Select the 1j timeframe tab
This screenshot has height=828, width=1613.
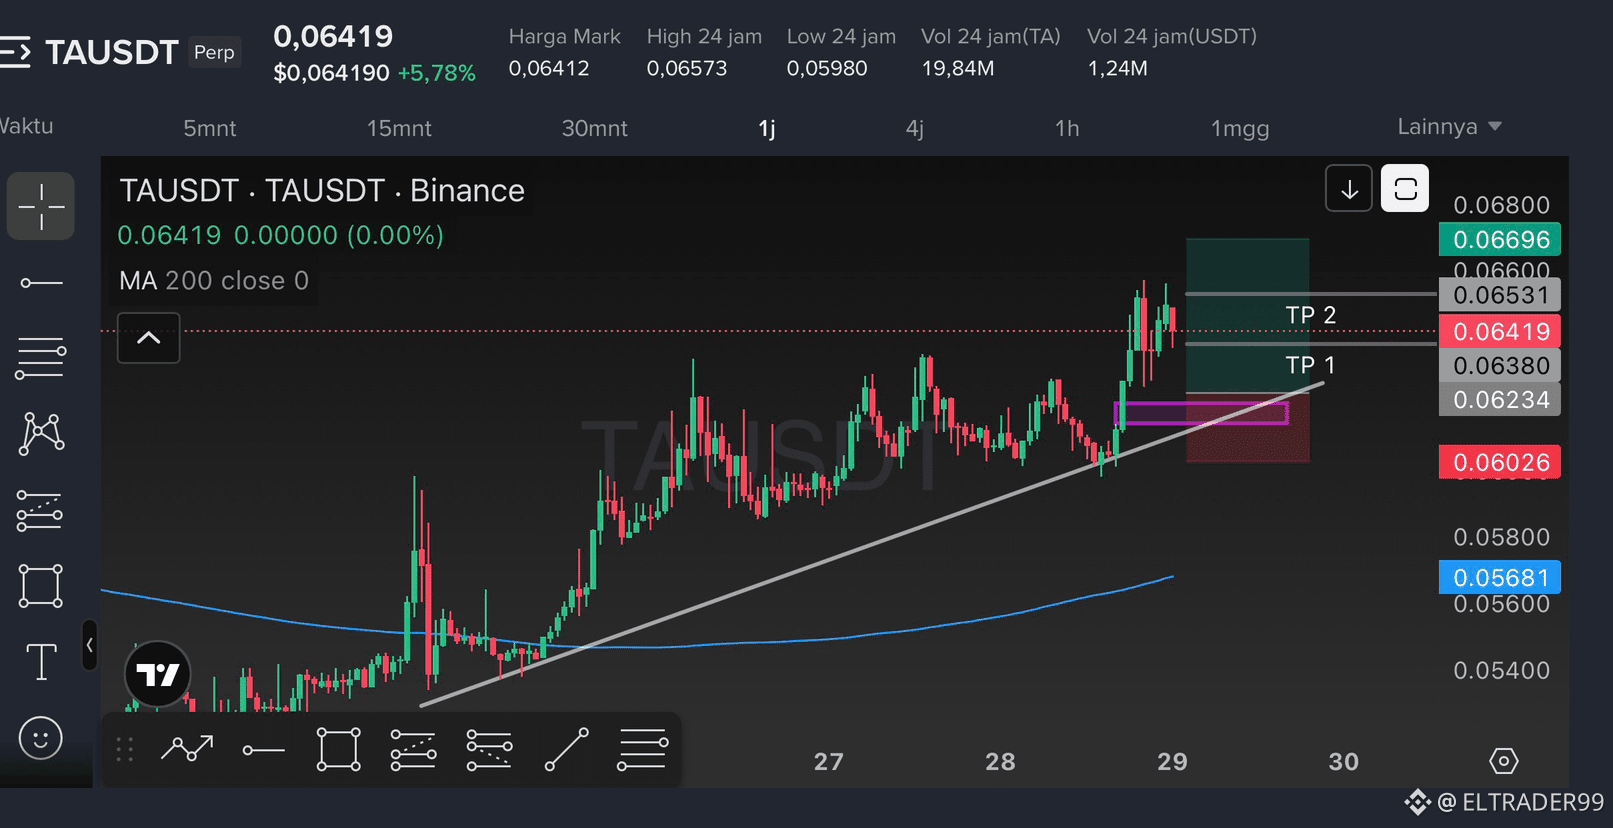[767, 128]
